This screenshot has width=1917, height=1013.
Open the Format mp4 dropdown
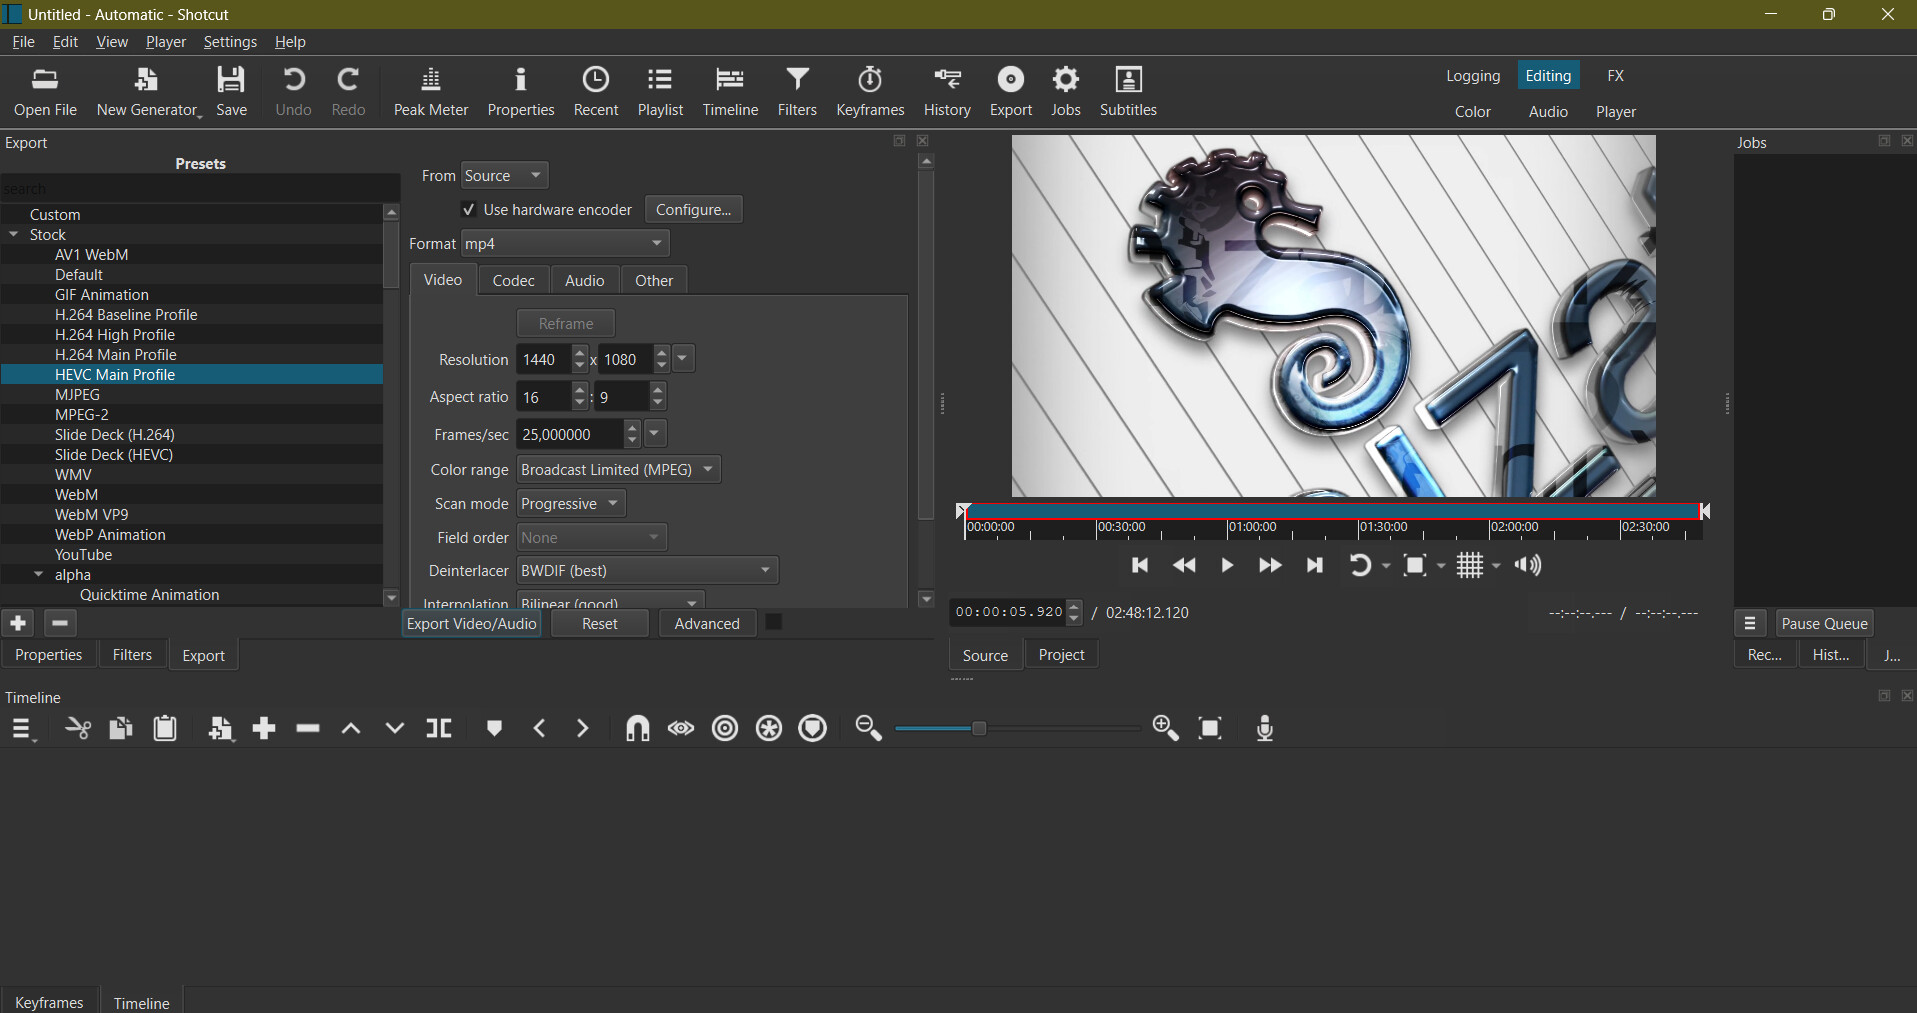coord(565,244)
